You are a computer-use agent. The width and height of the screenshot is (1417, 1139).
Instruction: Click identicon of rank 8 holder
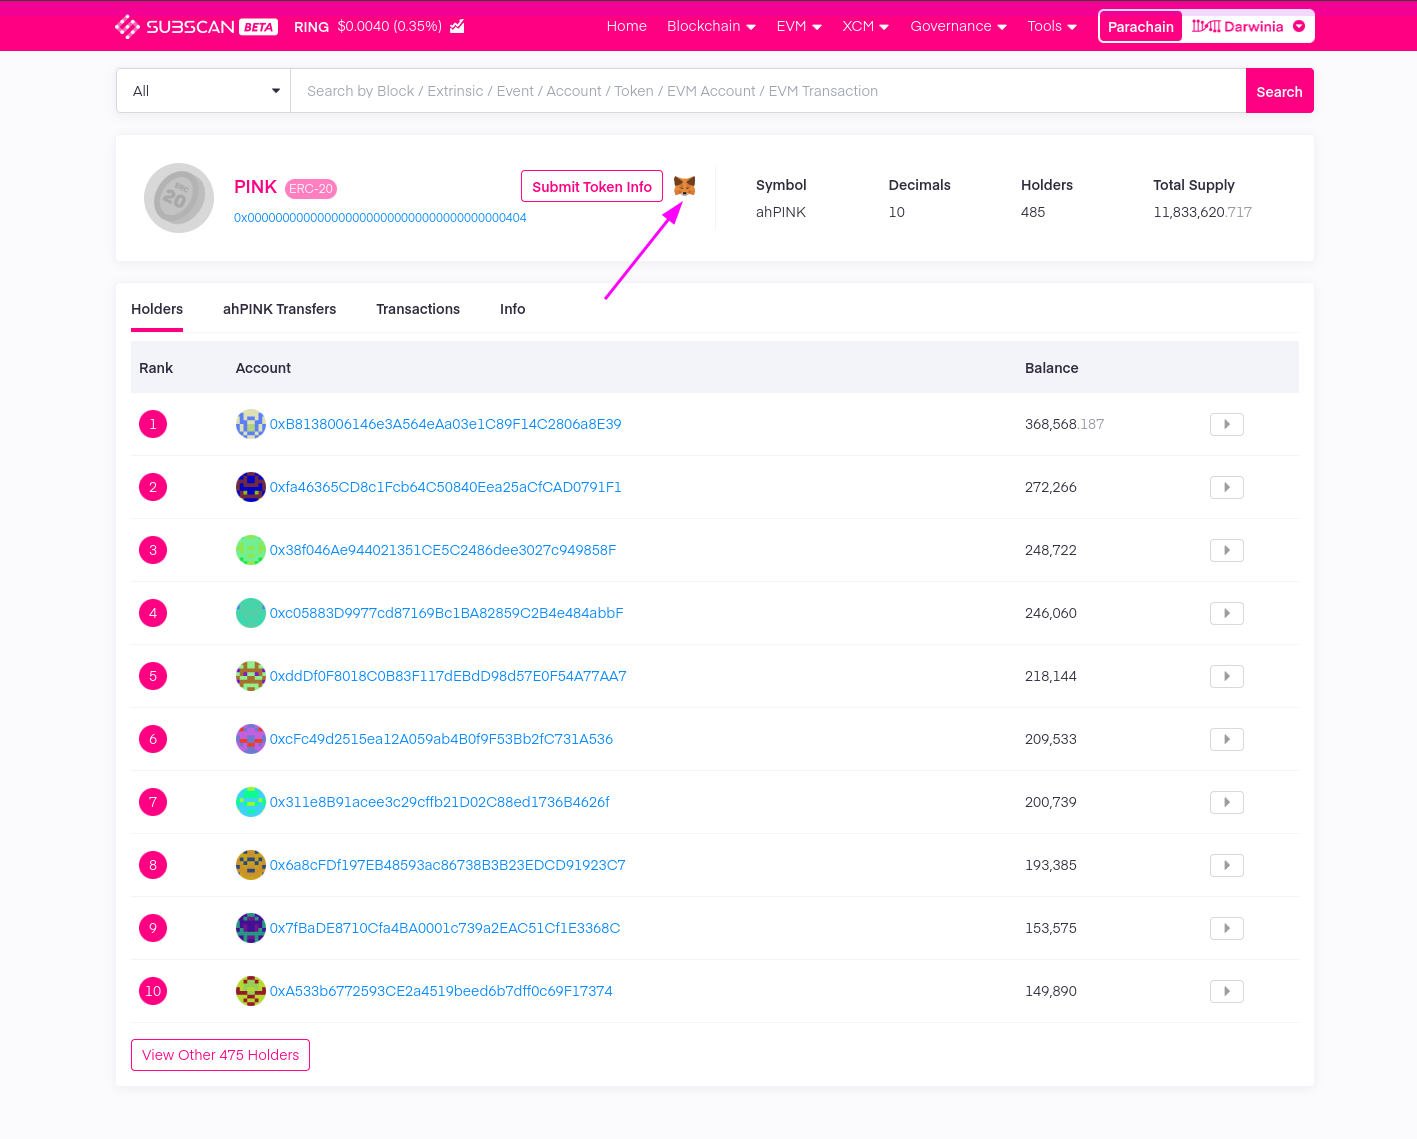coord(250,865)
